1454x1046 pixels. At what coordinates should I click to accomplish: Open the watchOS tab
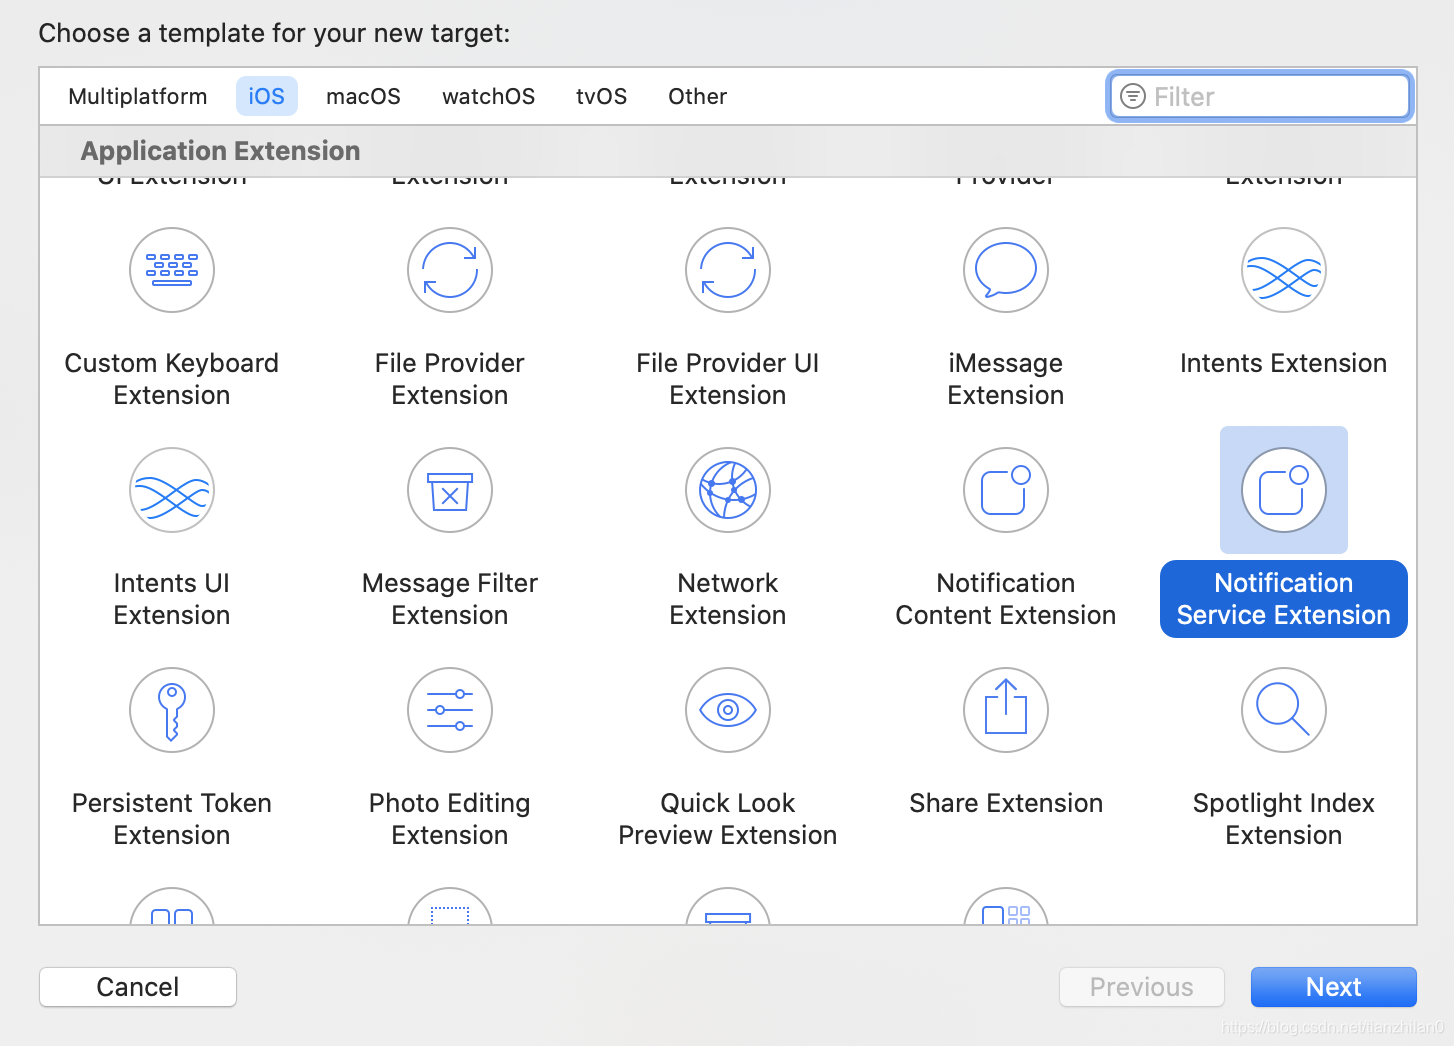(x=488, y=96)
